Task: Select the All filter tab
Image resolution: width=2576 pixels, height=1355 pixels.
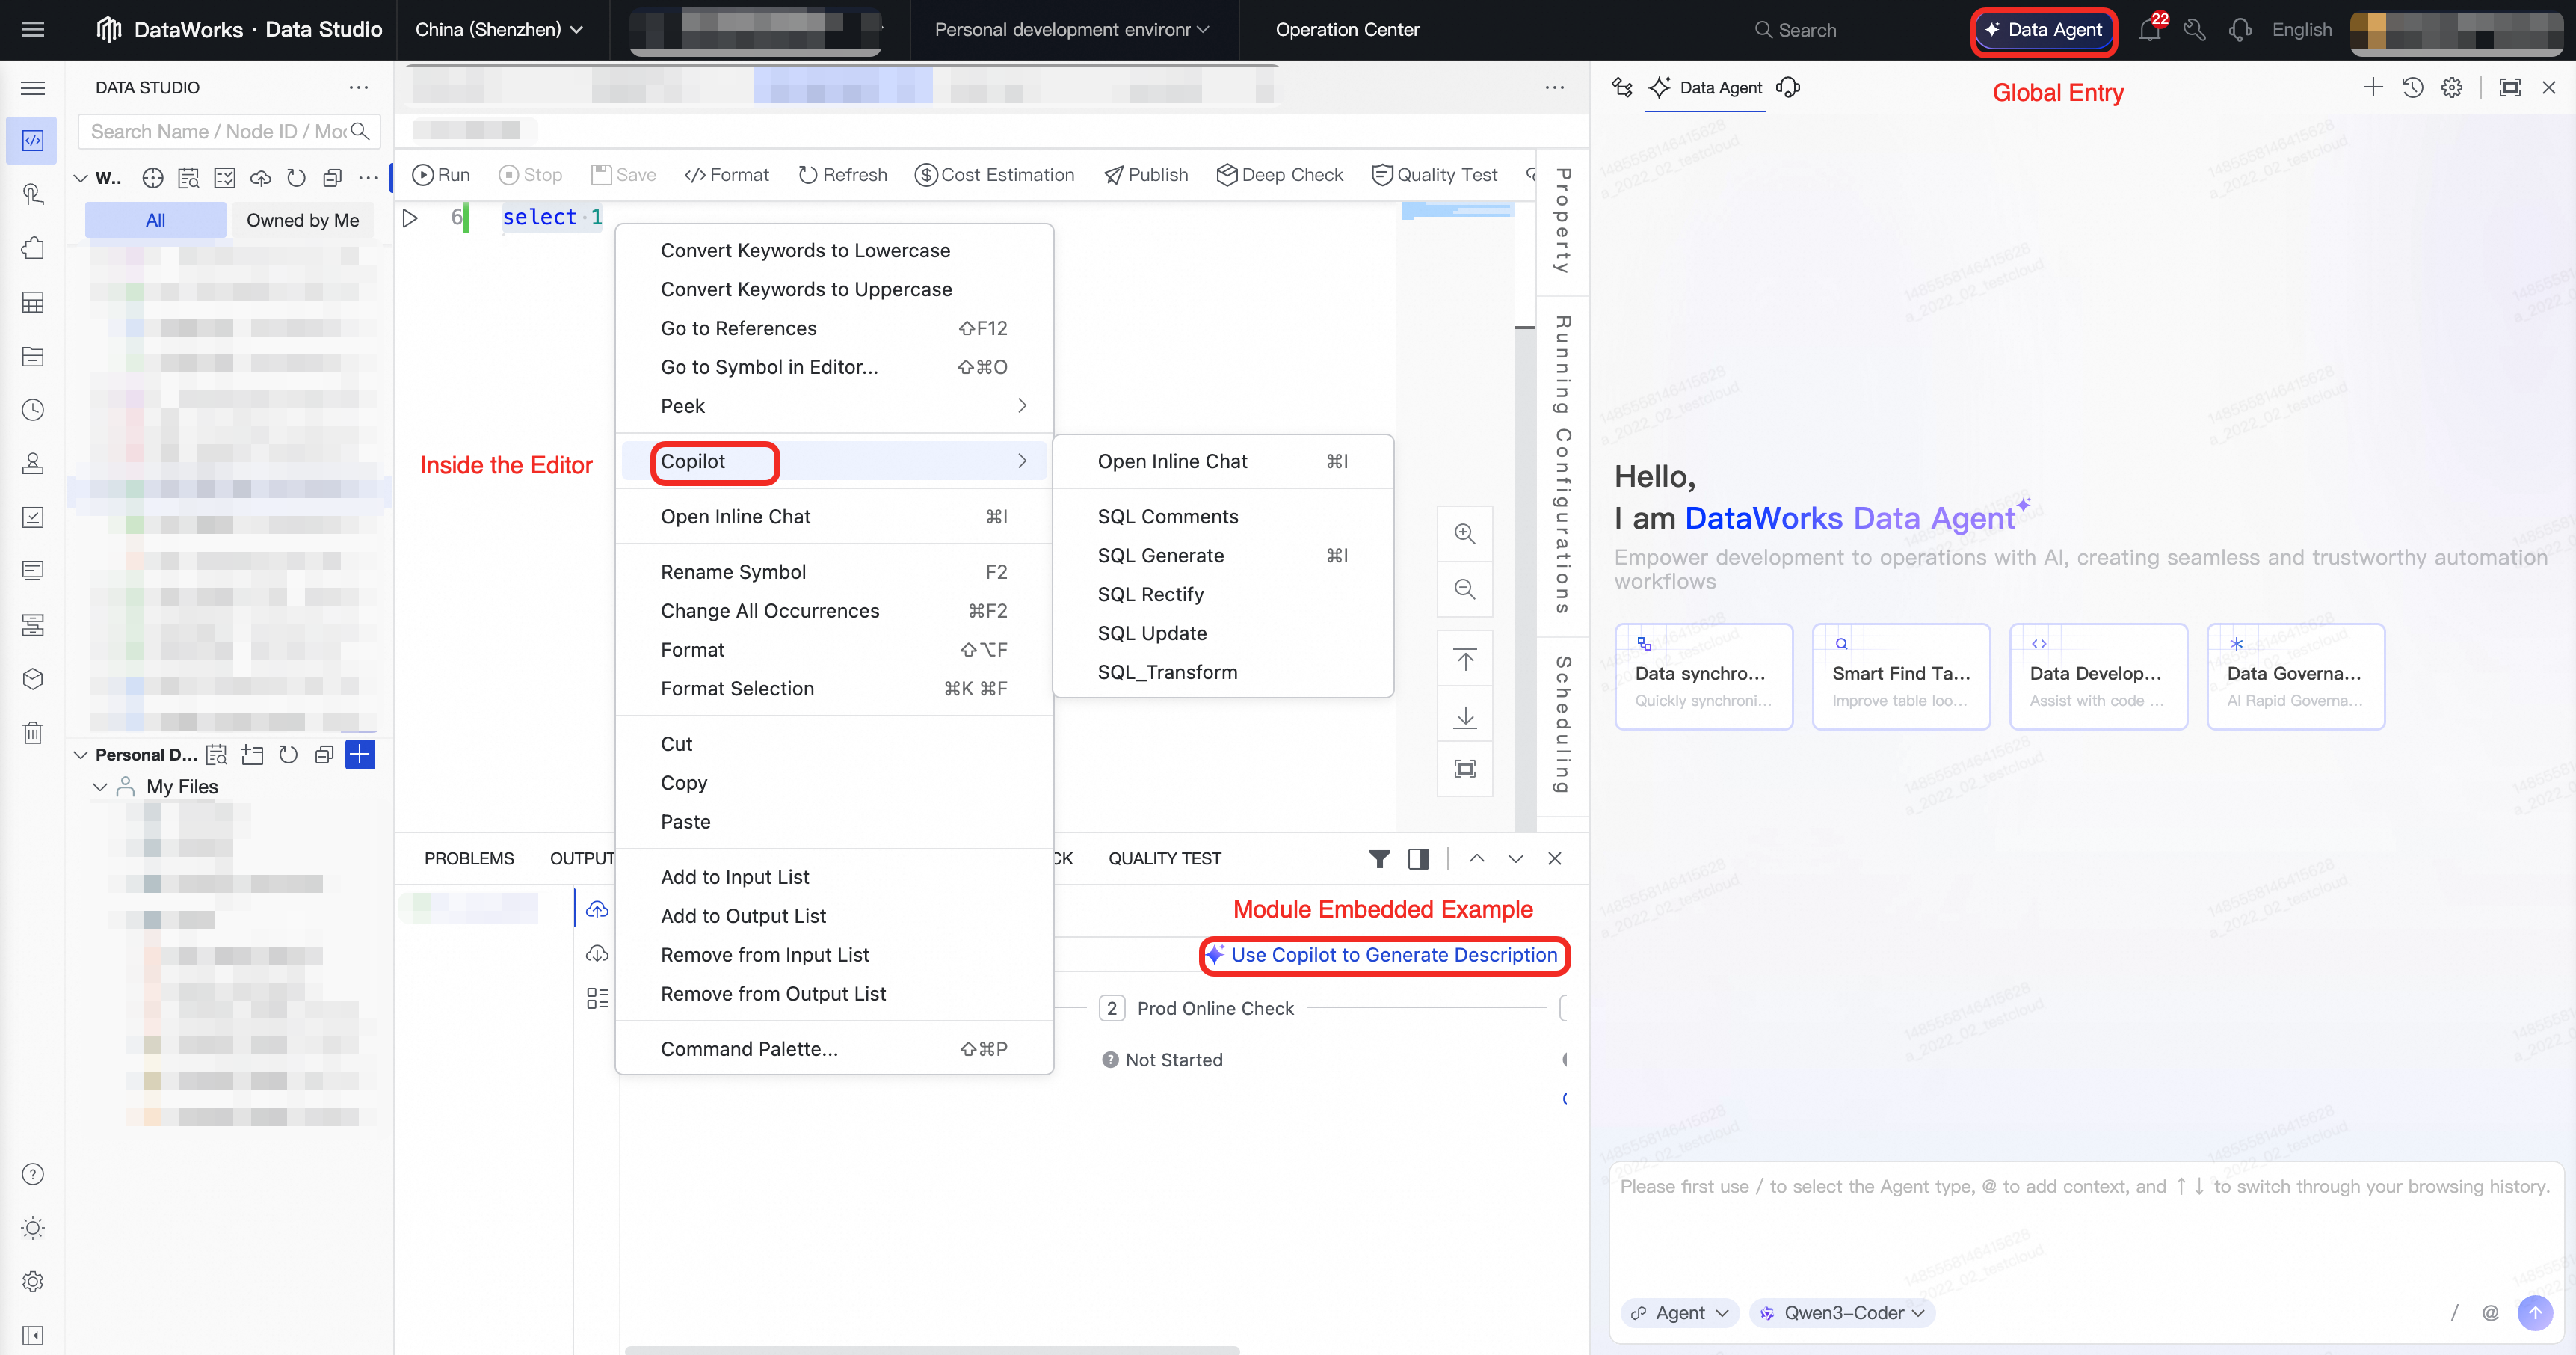Action: point(155,220)
